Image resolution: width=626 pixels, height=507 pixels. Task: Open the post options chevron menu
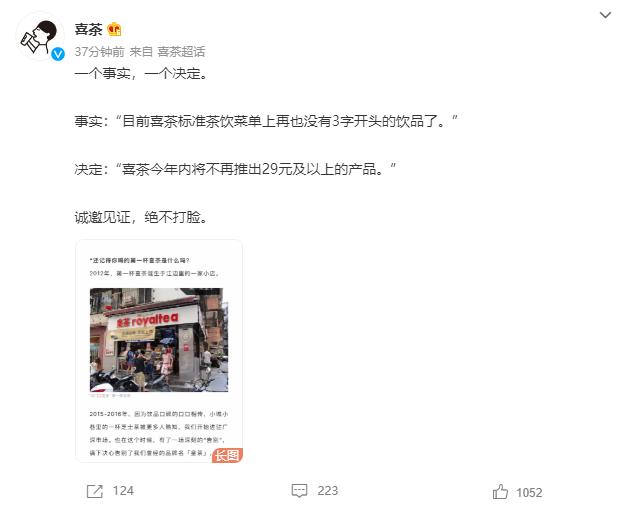click(x=605, y=15)
